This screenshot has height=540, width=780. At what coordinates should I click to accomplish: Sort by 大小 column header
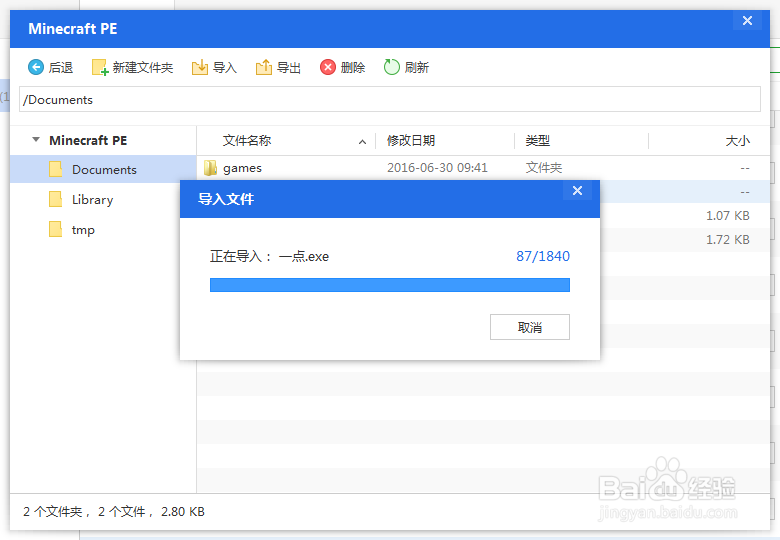coord(738,141)
